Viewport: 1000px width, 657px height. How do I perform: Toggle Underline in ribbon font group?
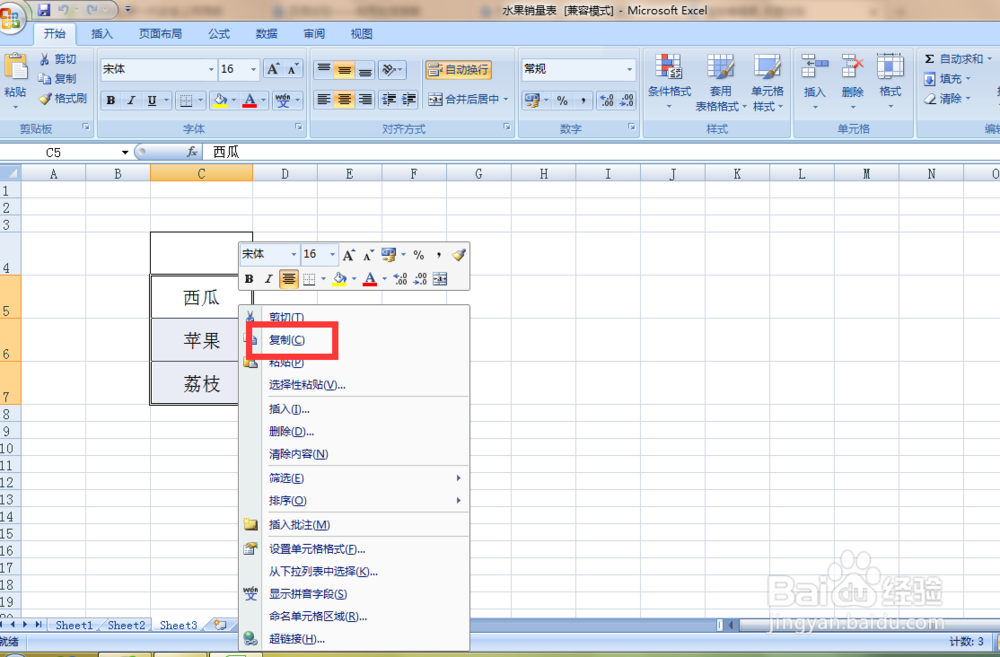[152, 100]
